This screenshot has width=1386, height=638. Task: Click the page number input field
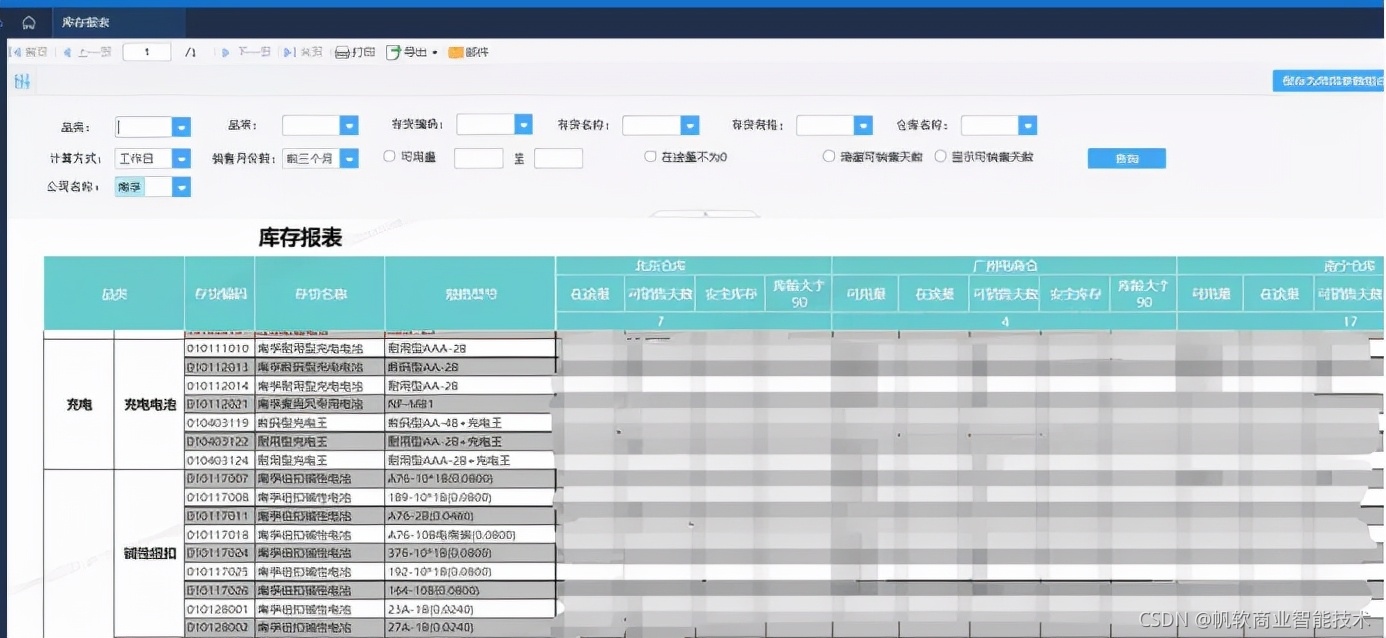click(146, 52)
